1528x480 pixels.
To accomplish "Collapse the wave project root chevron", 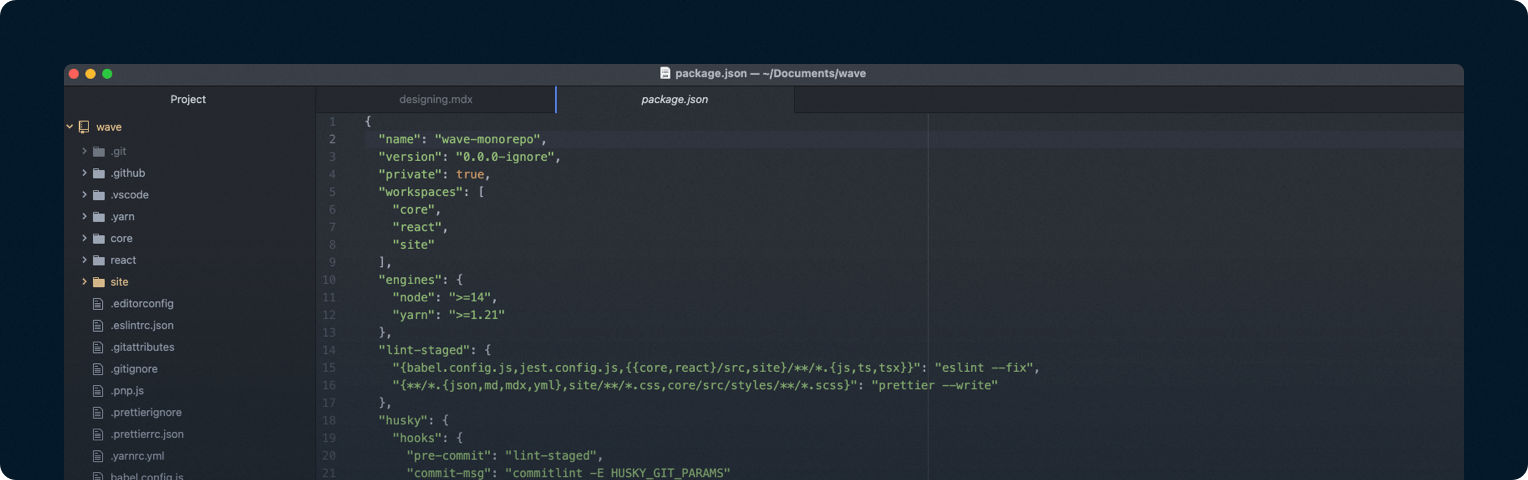I will point(70,128).
